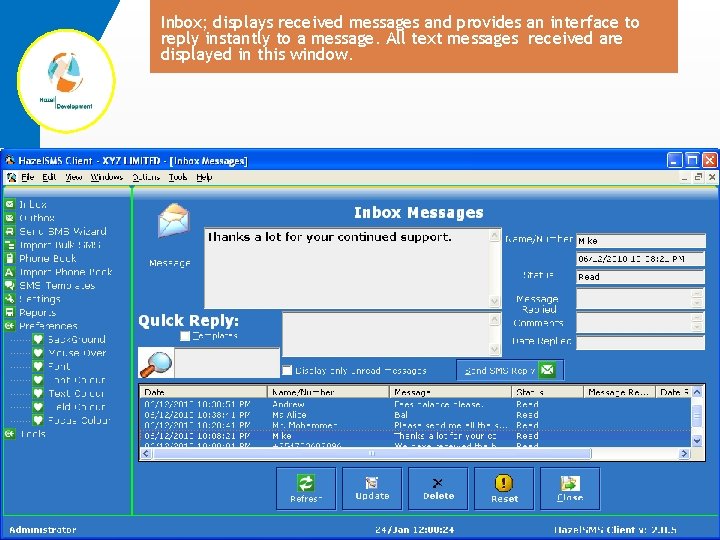Click the Reset button
This screenshot has width=720, height=540.
coord(504,489)
